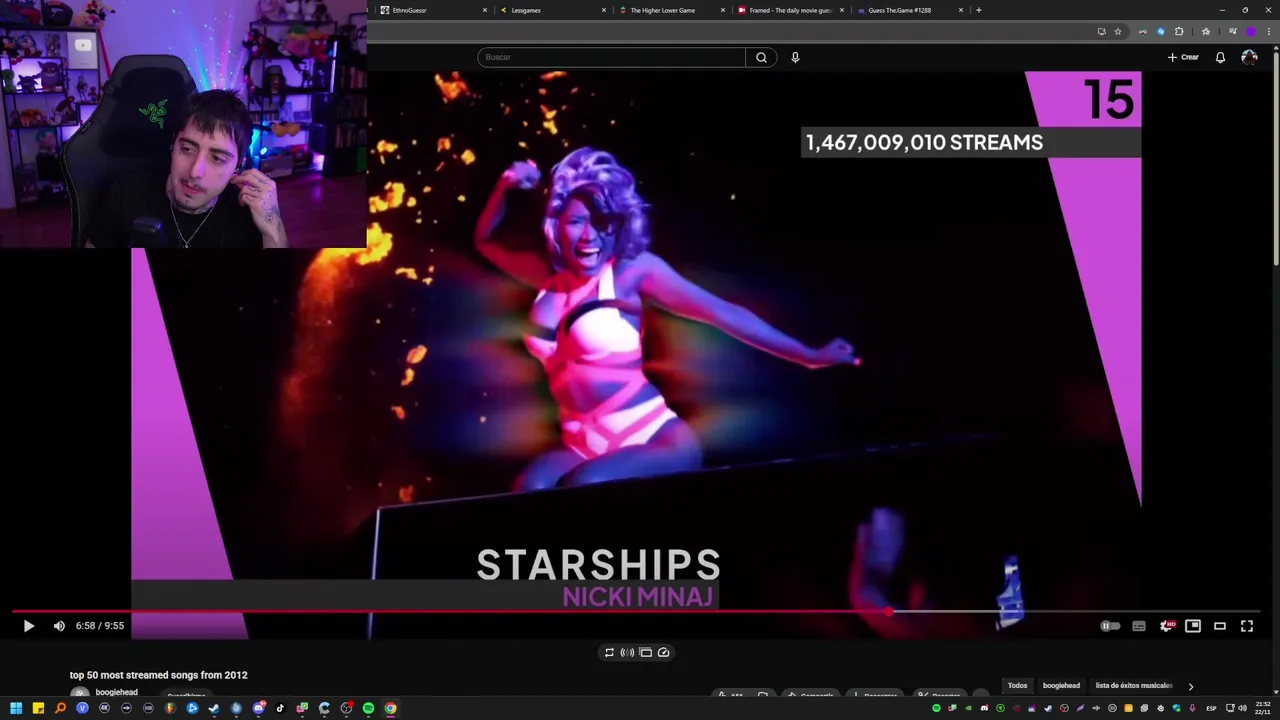
Task: Click the install app icon in address bar
Action: 1101,31
